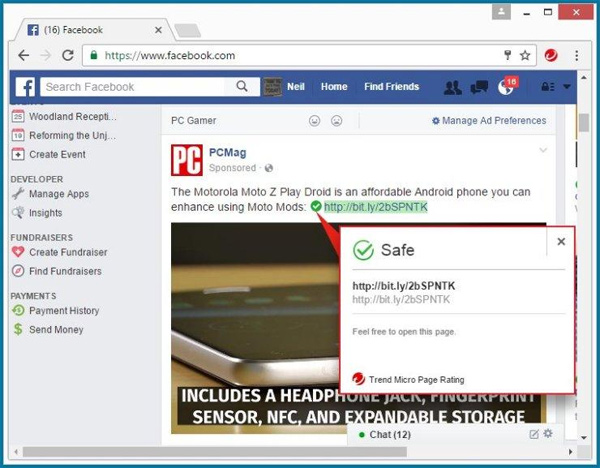This screenshot has height=468, width=600.
Task: Open the Chrome three-dot menu
Action: (576, 55)
